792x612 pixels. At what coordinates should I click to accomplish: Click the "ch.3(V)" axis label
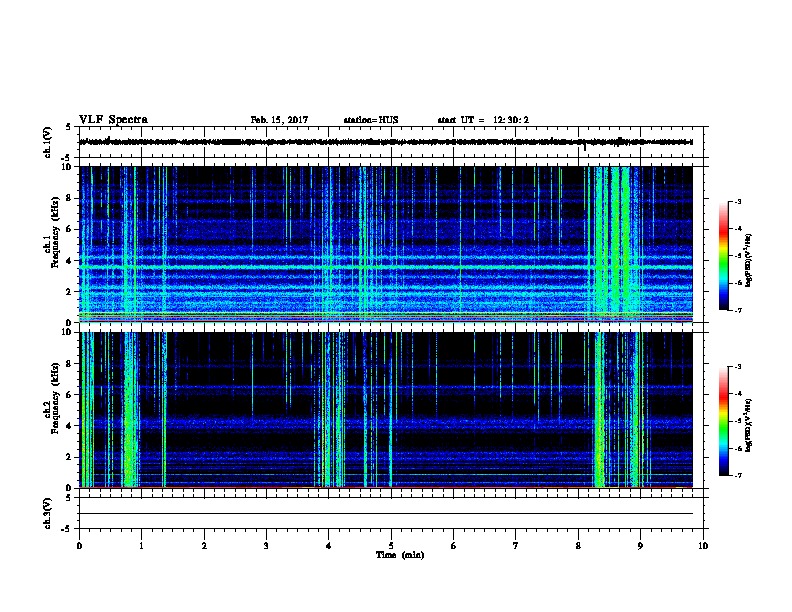point(48,513)
